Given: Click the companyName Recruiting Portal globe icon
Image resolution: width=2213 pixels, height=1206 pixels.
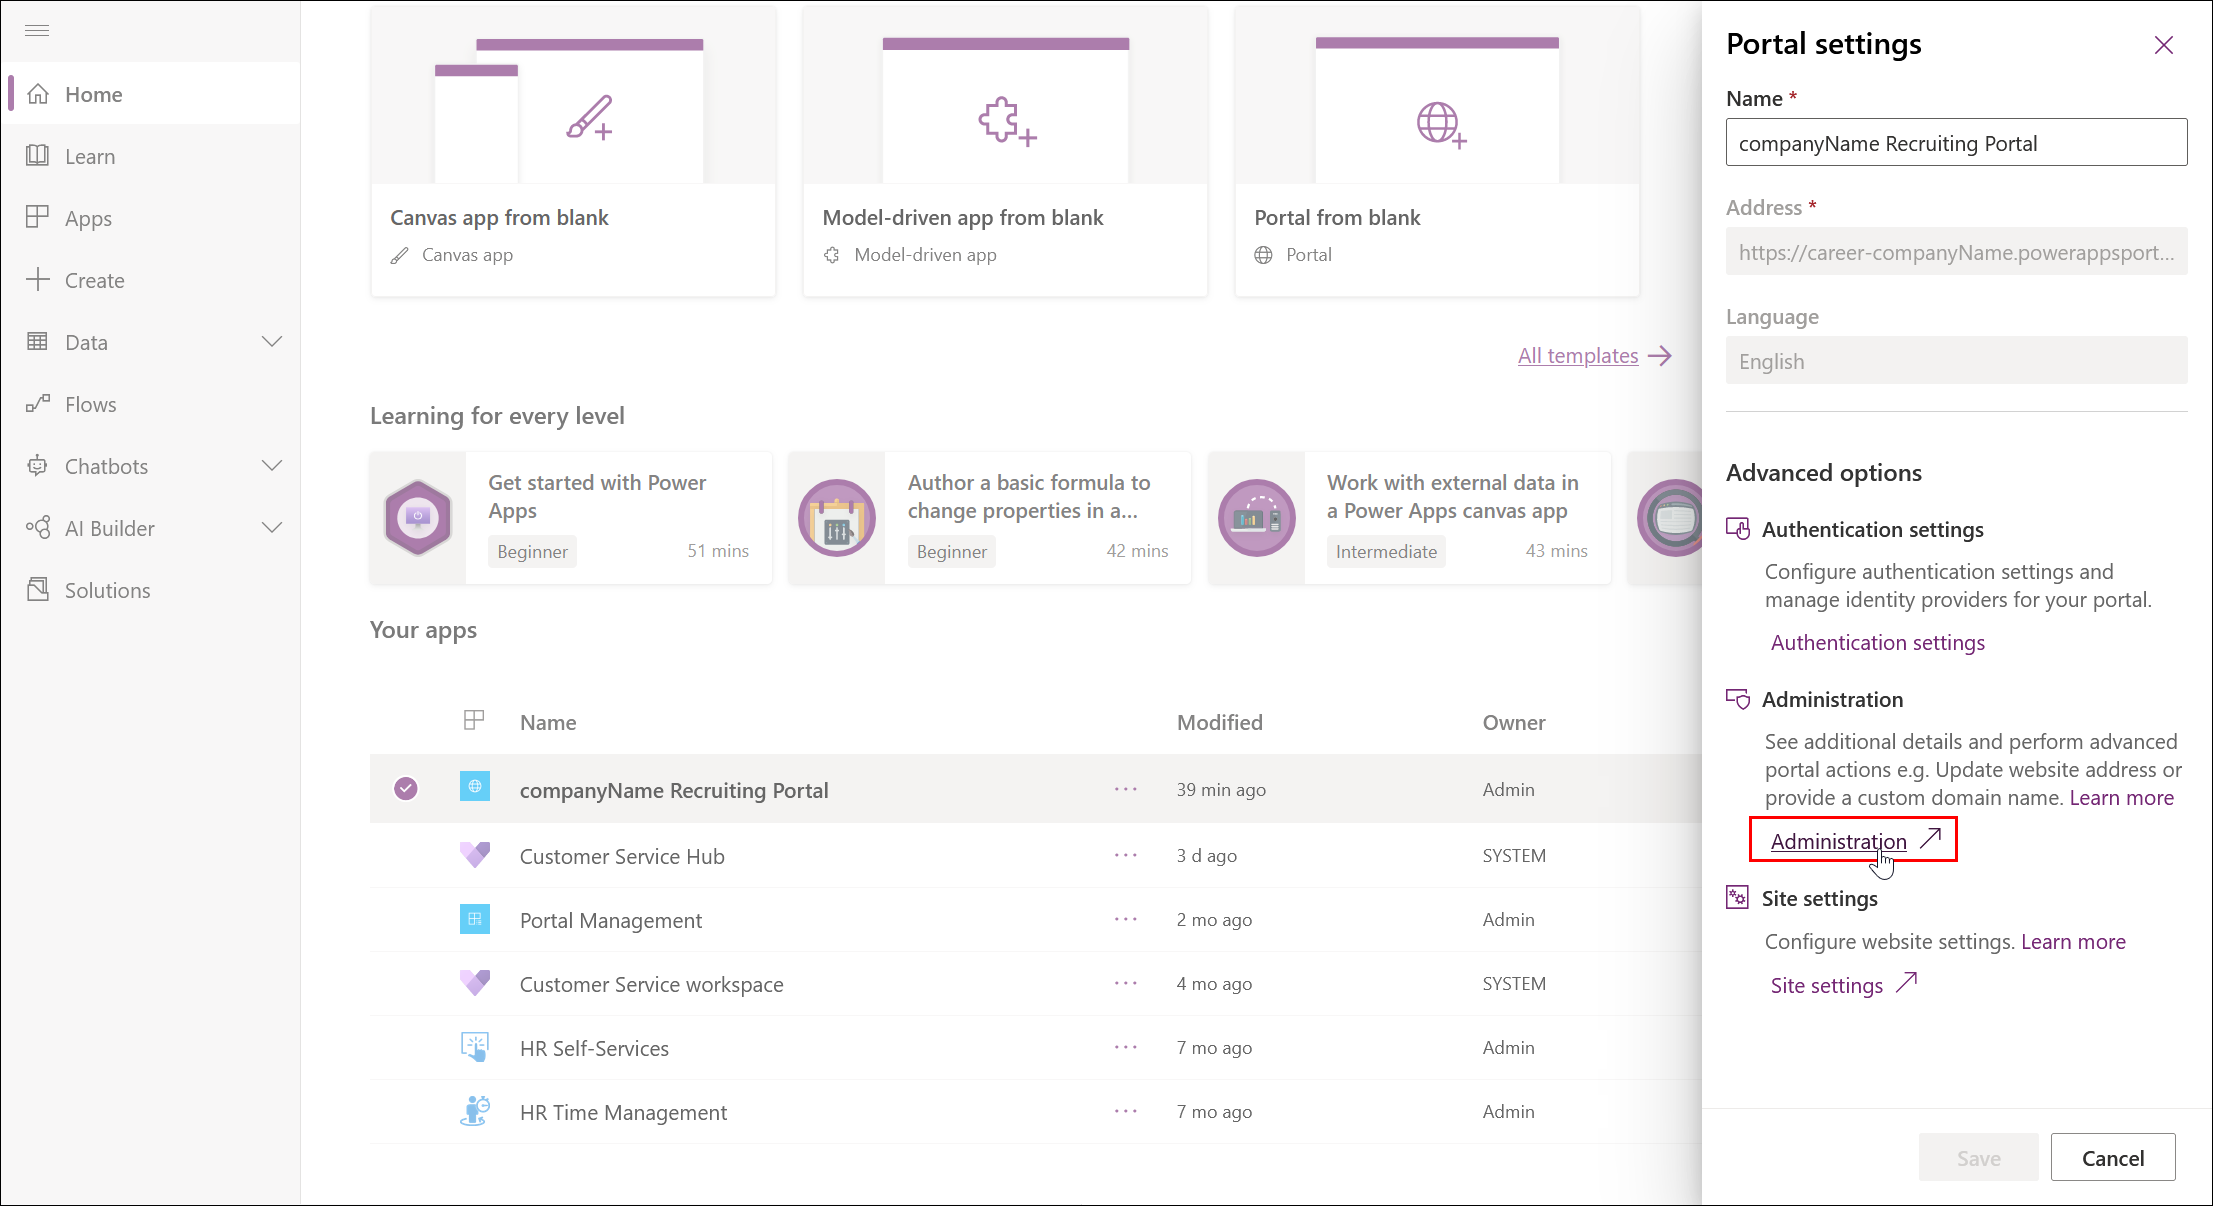Looking at the screenshot, I should point(475,787).
